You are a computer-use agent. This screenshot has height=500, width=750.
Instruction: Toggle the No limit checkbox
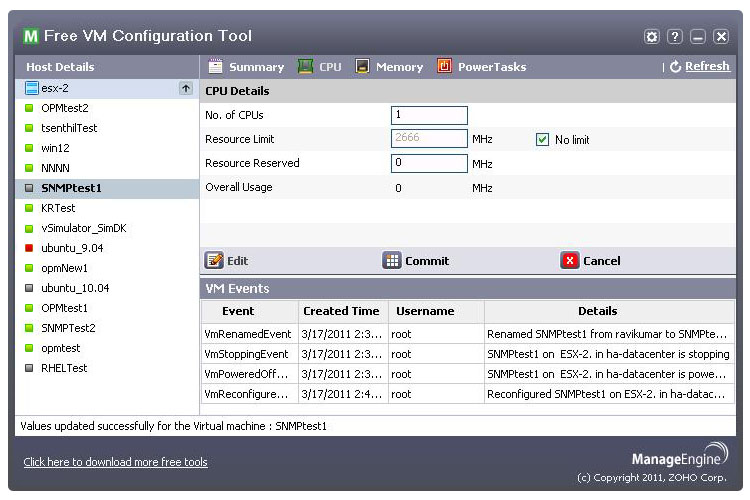543,140
